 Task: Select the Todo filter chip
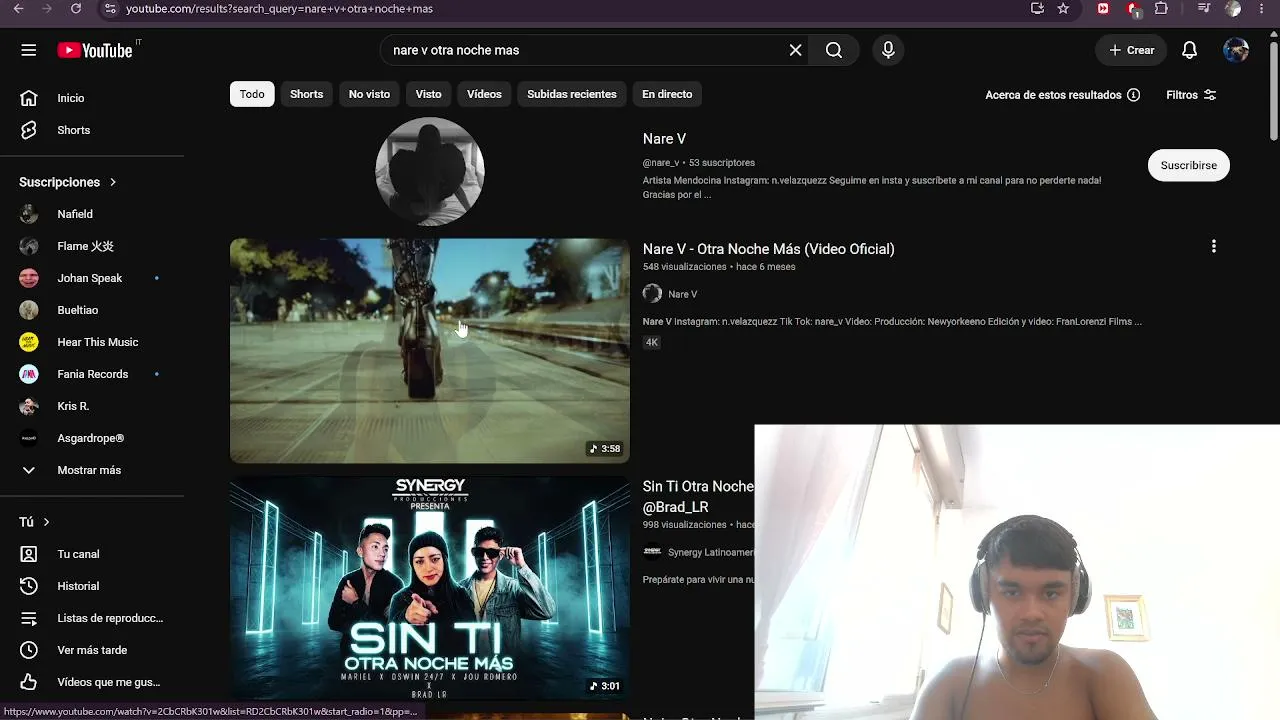[x=252, y=94]
